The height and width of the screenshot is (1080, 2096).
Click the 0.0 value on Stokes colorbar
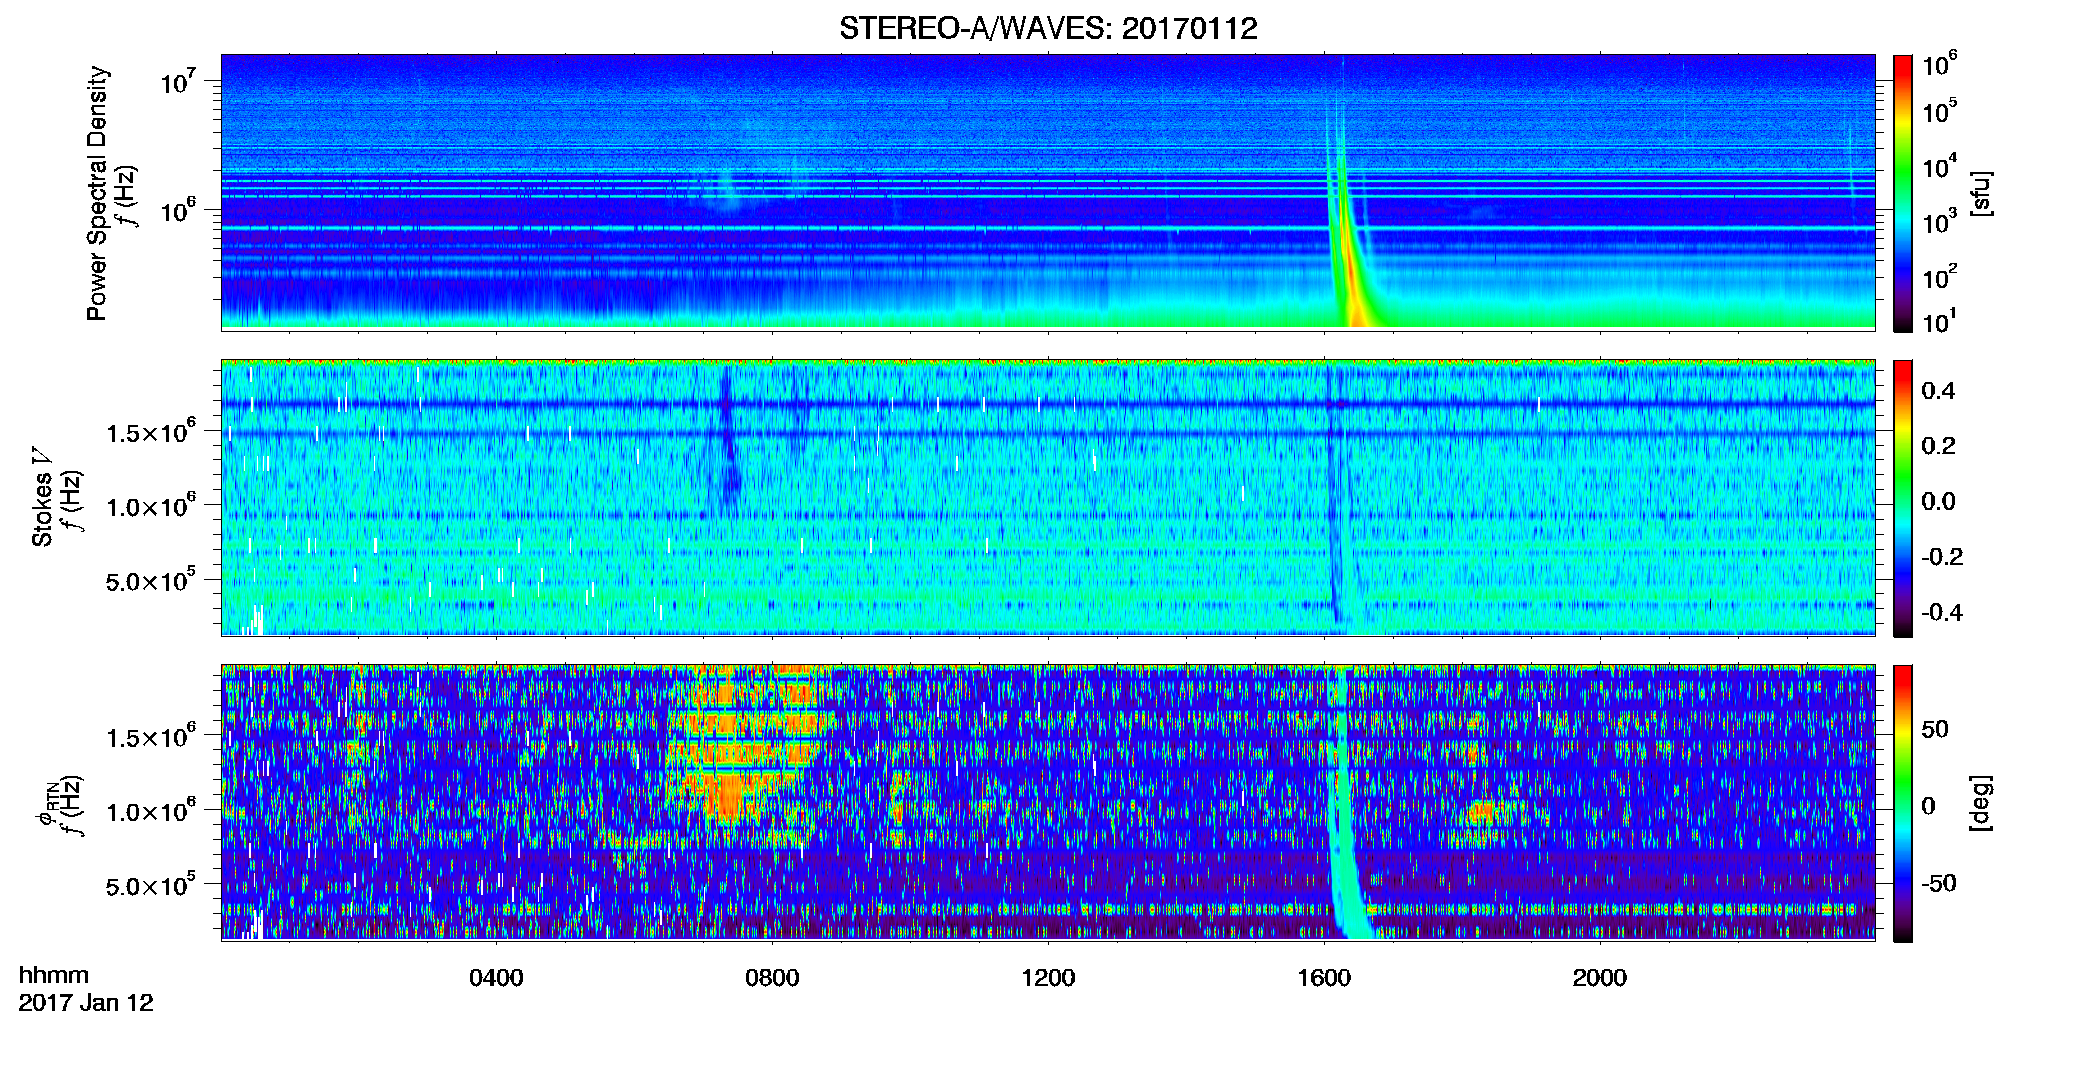(1938, 501)
